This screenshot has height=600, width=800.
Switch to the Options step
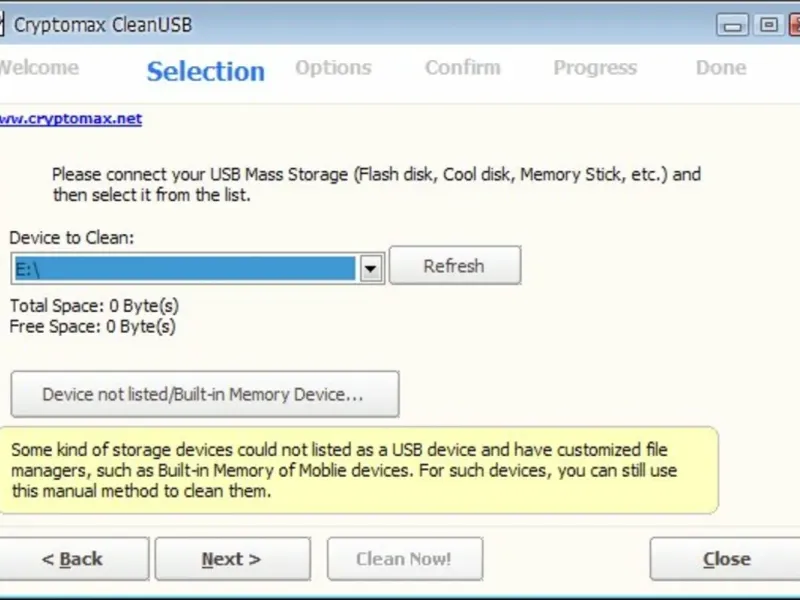pyautogui.click(x=333, y=68)
